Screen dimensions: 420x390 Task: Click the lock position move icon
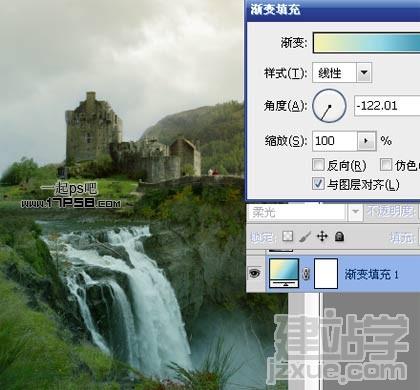coord(322,237)
